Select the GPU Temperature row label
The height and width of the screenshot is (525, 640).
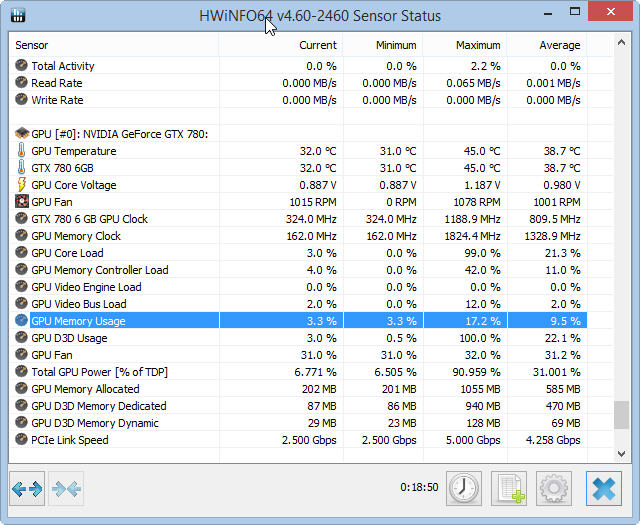(x=74, y=151)
